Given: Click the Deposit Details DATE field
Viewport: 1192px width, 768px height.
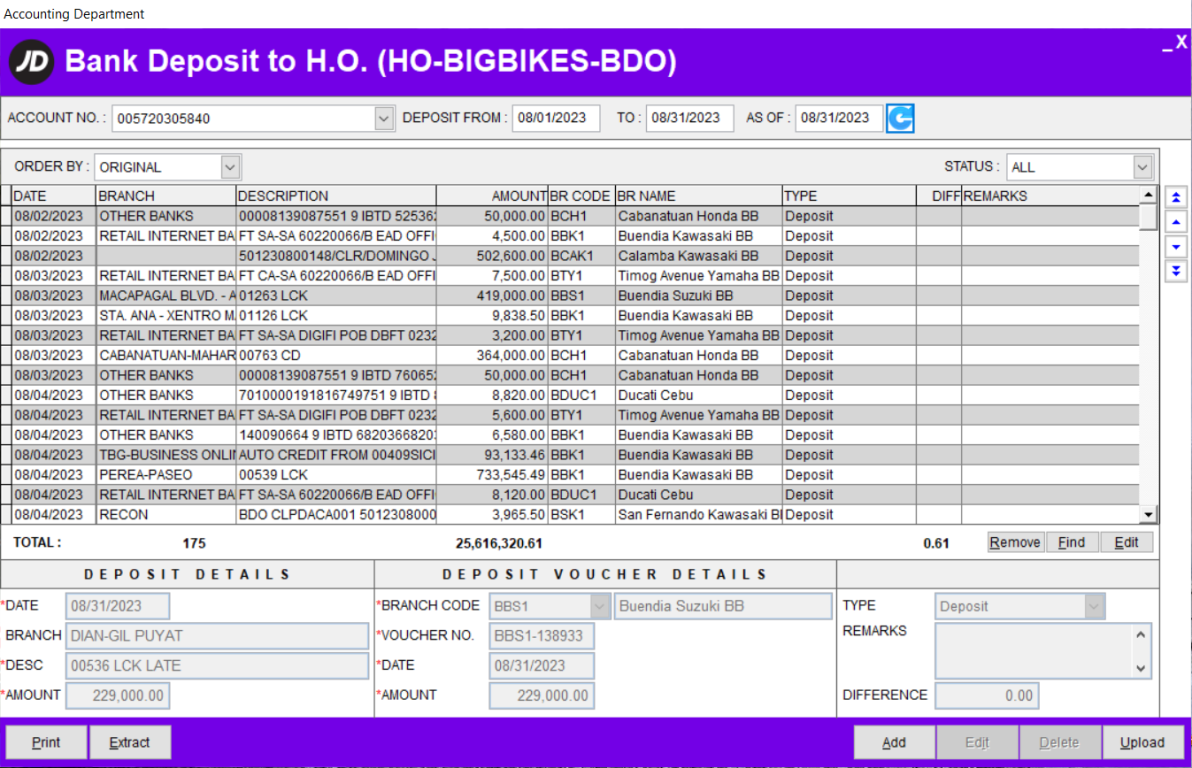Looking at the screenshot, I should pos(117,606).
